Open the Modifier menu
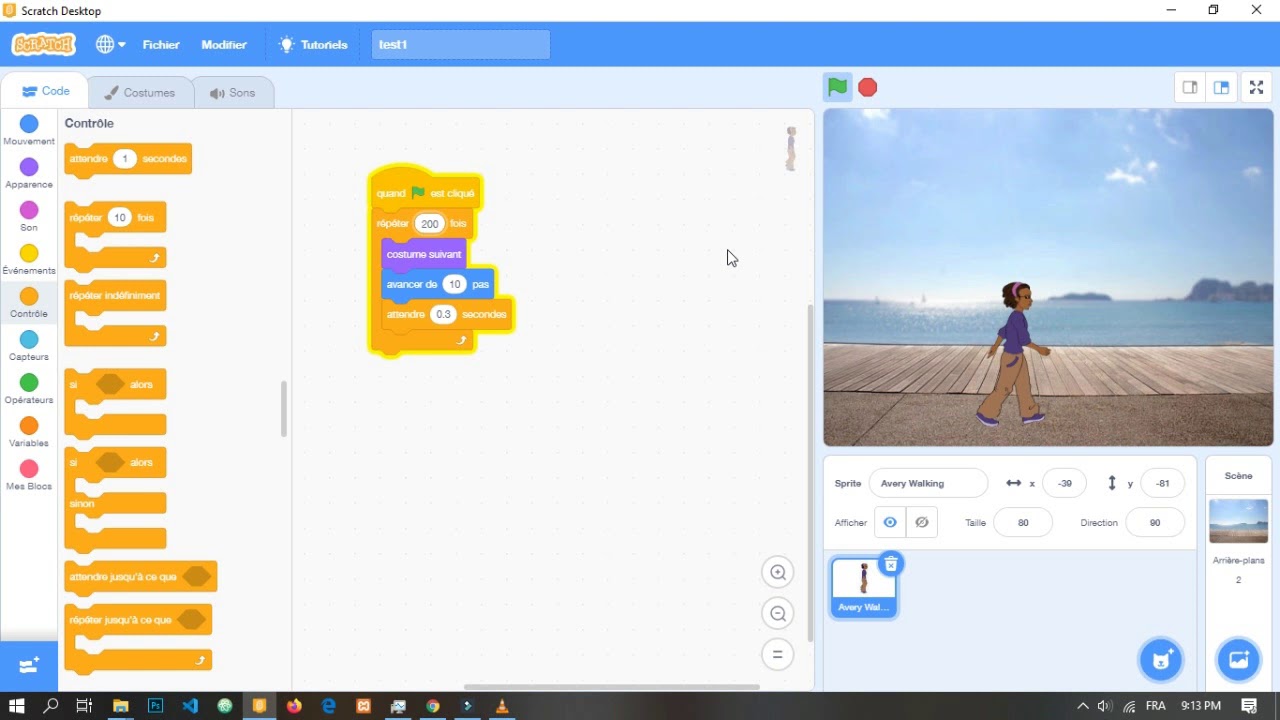The height and width of the screenshot is (720, 1280). [224, 45]
